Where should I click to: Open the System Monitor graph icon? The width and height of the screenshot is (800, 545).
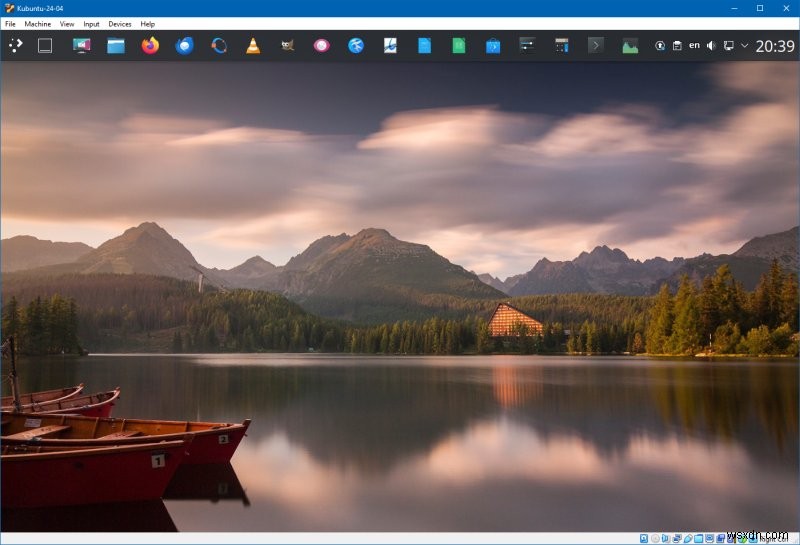[630, 46]
